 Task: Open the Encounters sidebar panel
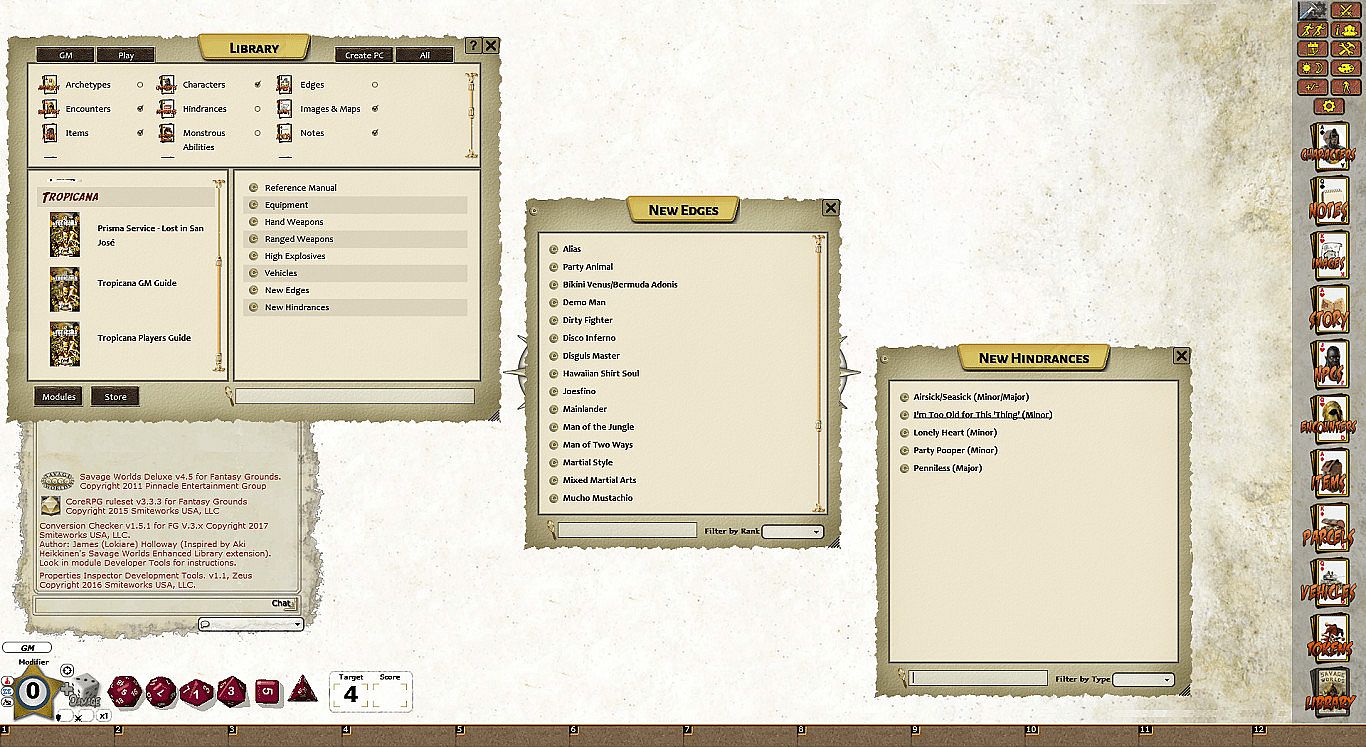(x=1328, y=421)
